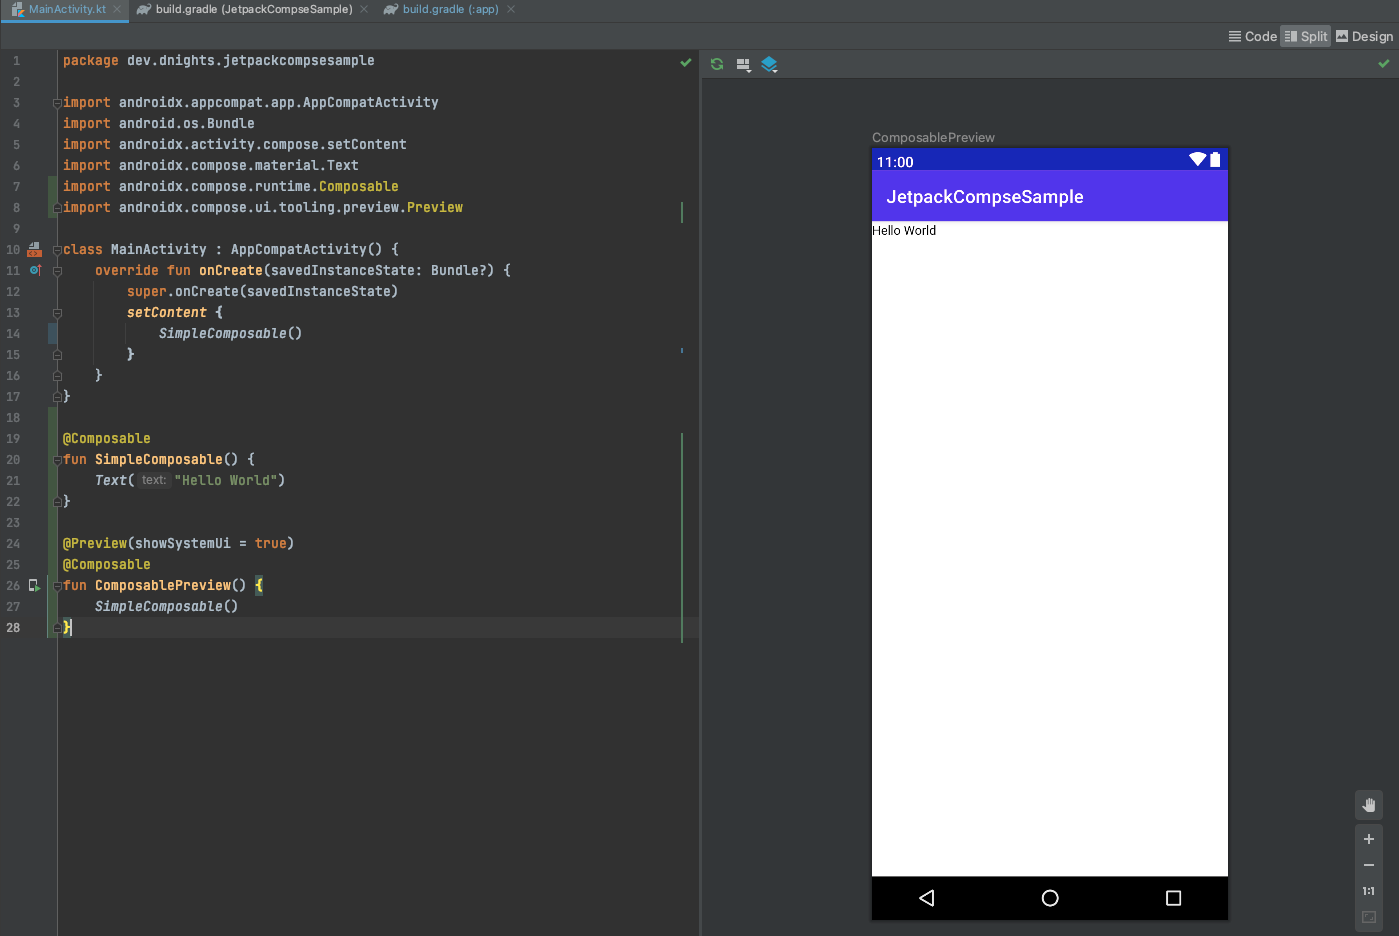Click the android.os.Bundle import line
1399x936 pixels.
coord(158,123)
